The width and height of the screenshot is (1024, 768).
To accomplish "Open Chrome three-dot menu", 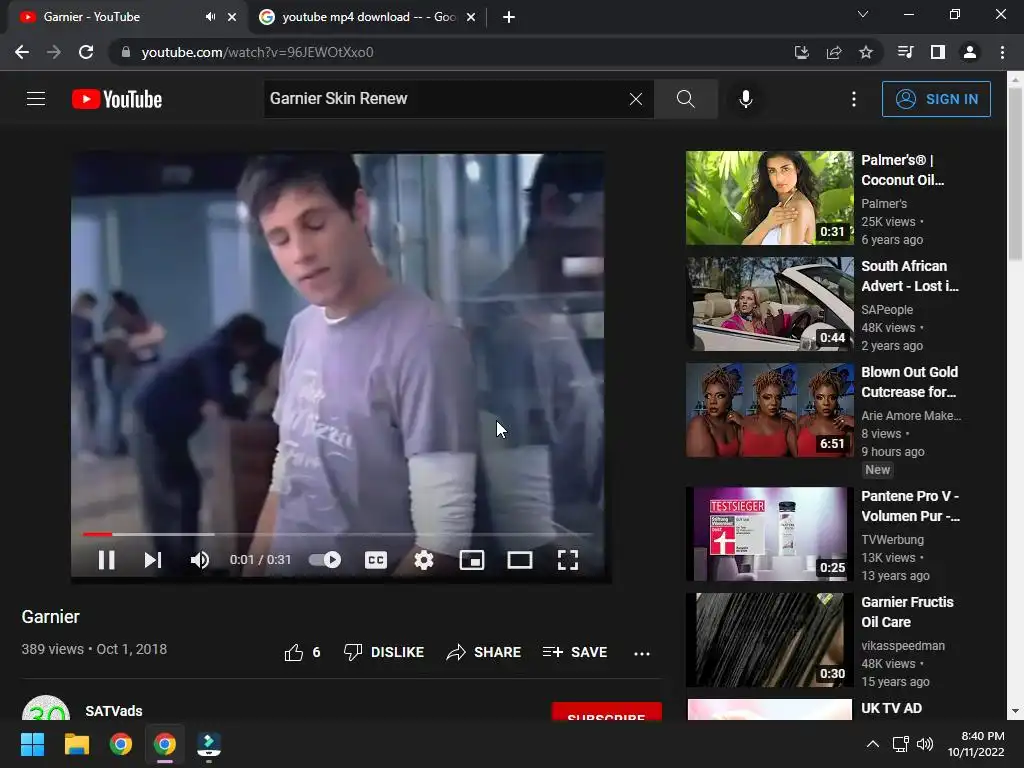I will [x=1002, y=52].
